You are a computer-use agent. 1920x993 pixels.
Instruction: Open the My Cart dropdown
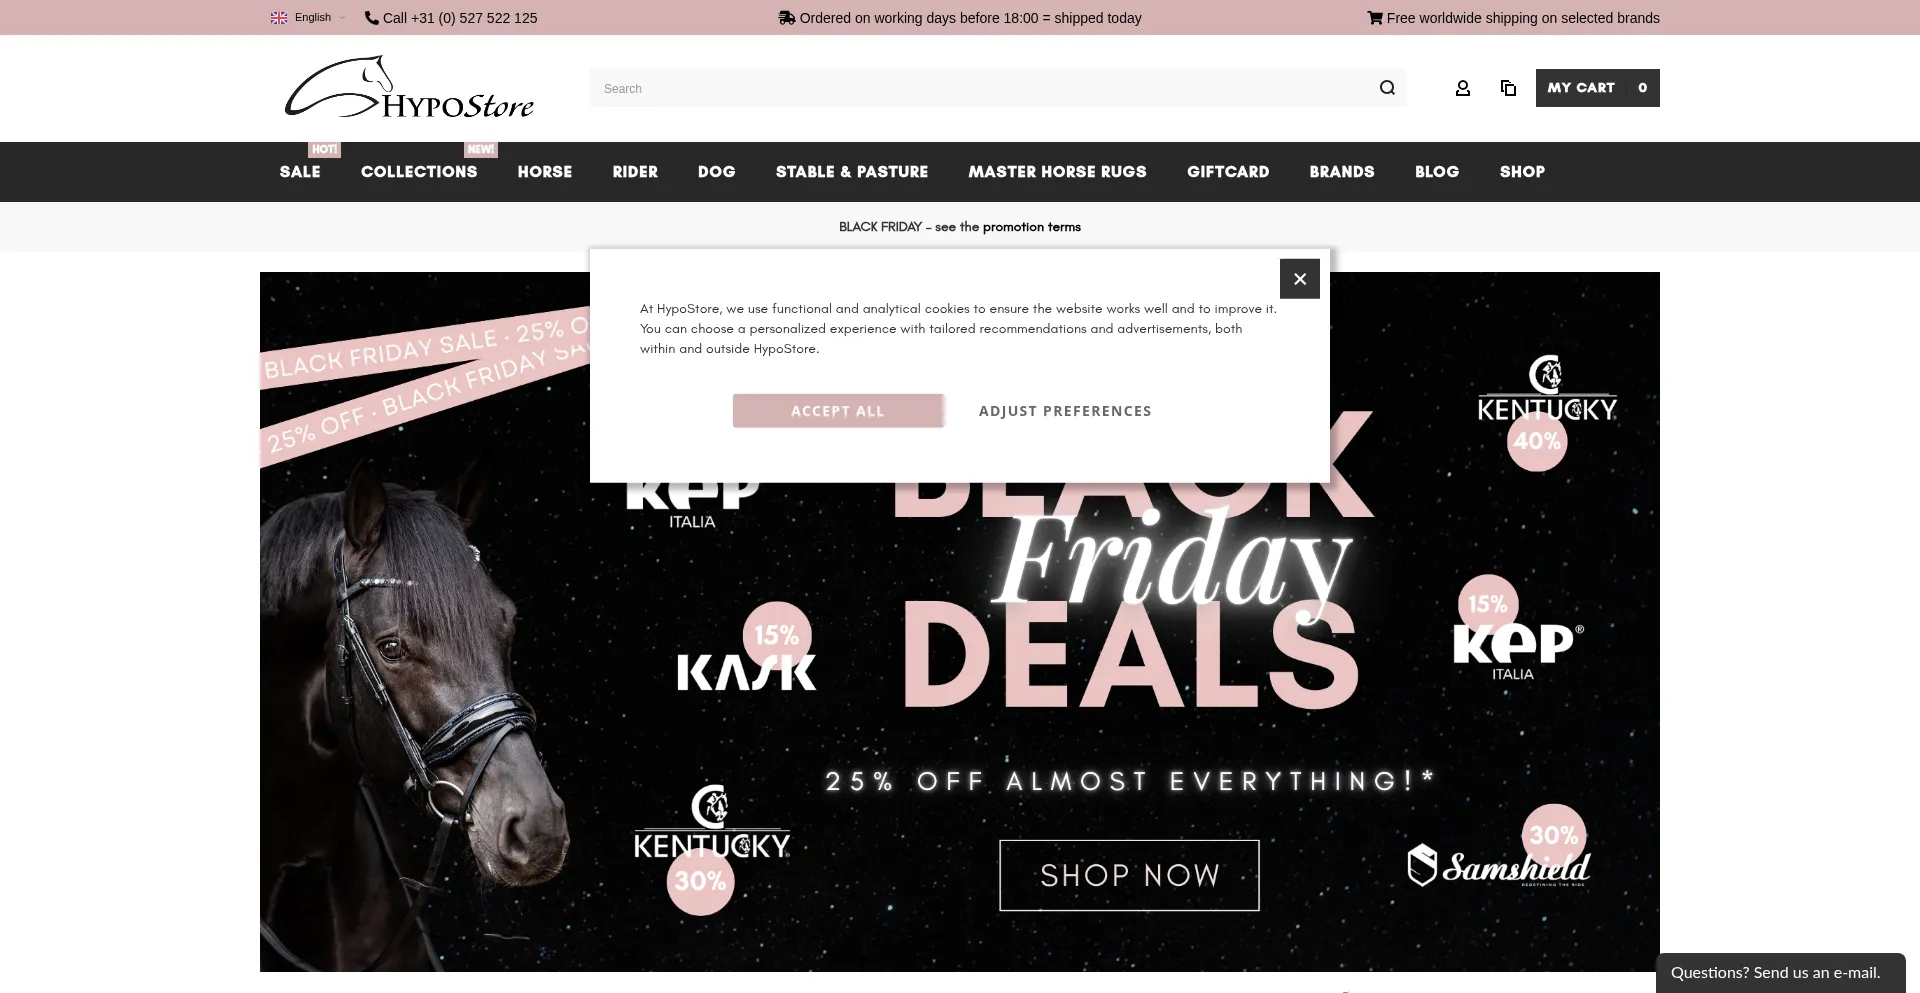point(1597,88)
